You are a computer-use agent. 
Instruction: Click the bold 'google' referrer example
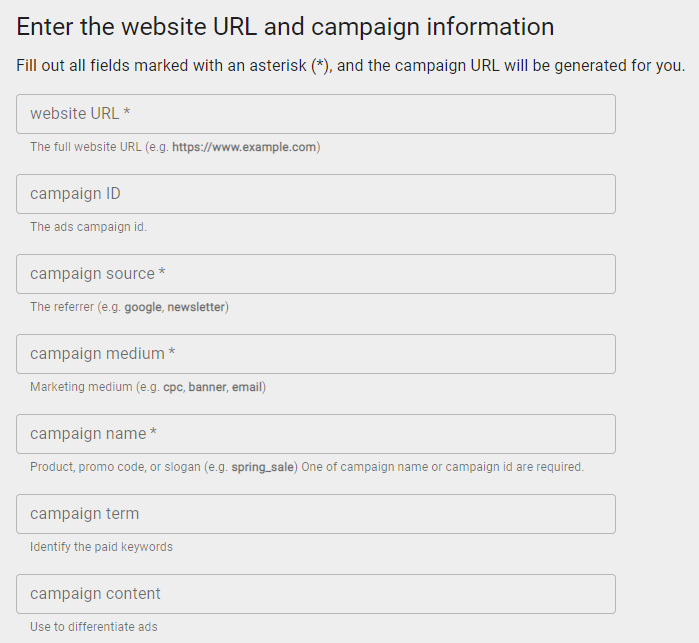tap(143, 307)
